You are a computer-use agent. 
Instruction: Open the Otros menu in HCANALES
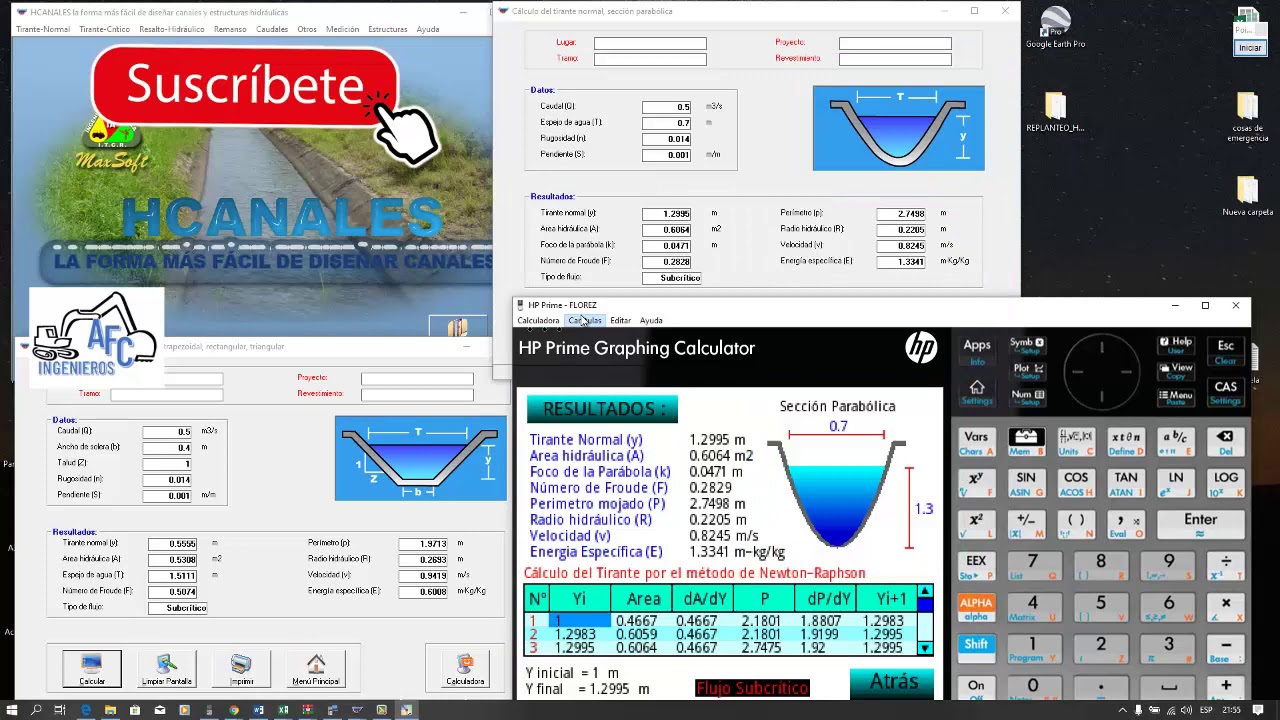click(307, 29)
